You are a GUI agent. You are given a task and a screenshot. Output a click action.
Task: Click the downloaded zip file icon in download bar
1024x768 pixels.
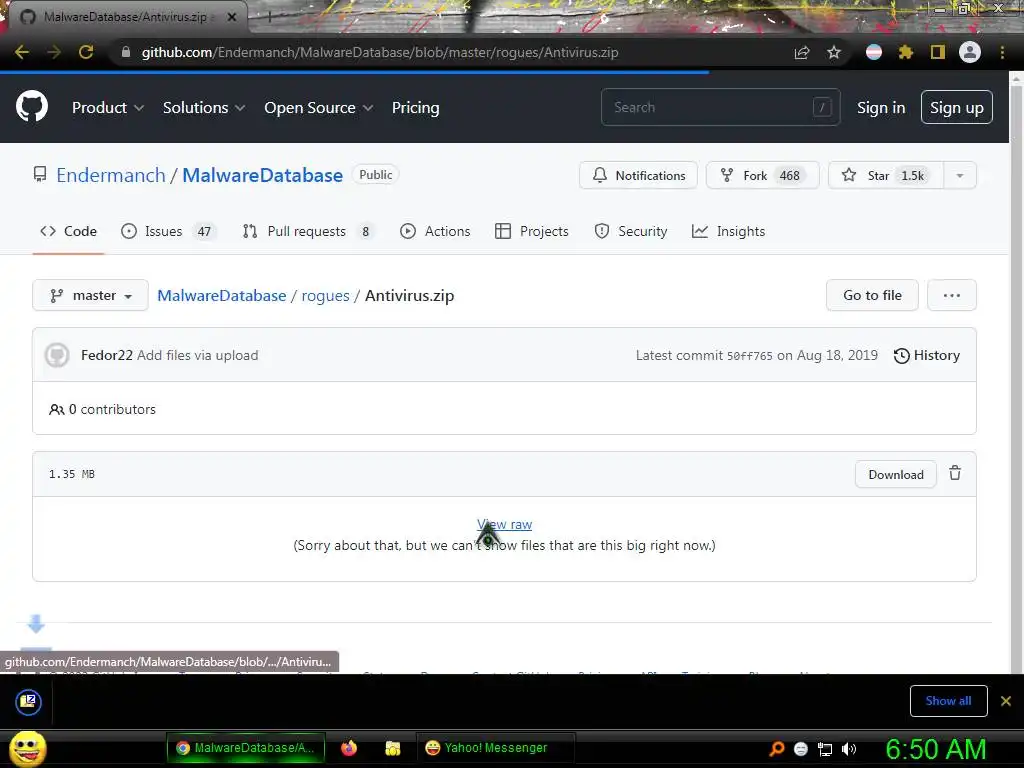pyautogui.click(x=28, y=702)
